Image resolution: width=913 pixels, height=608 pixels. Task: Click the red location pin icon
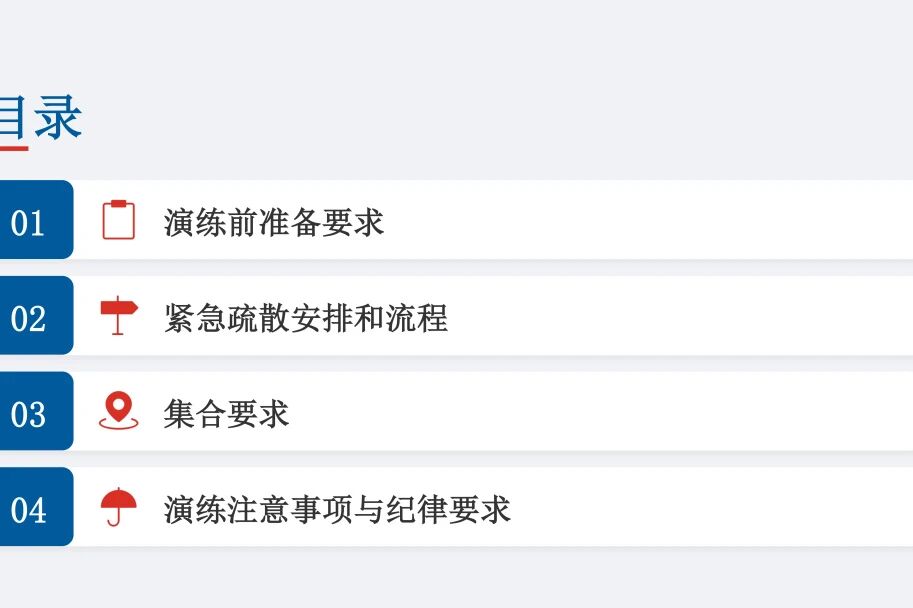point(119,411)
